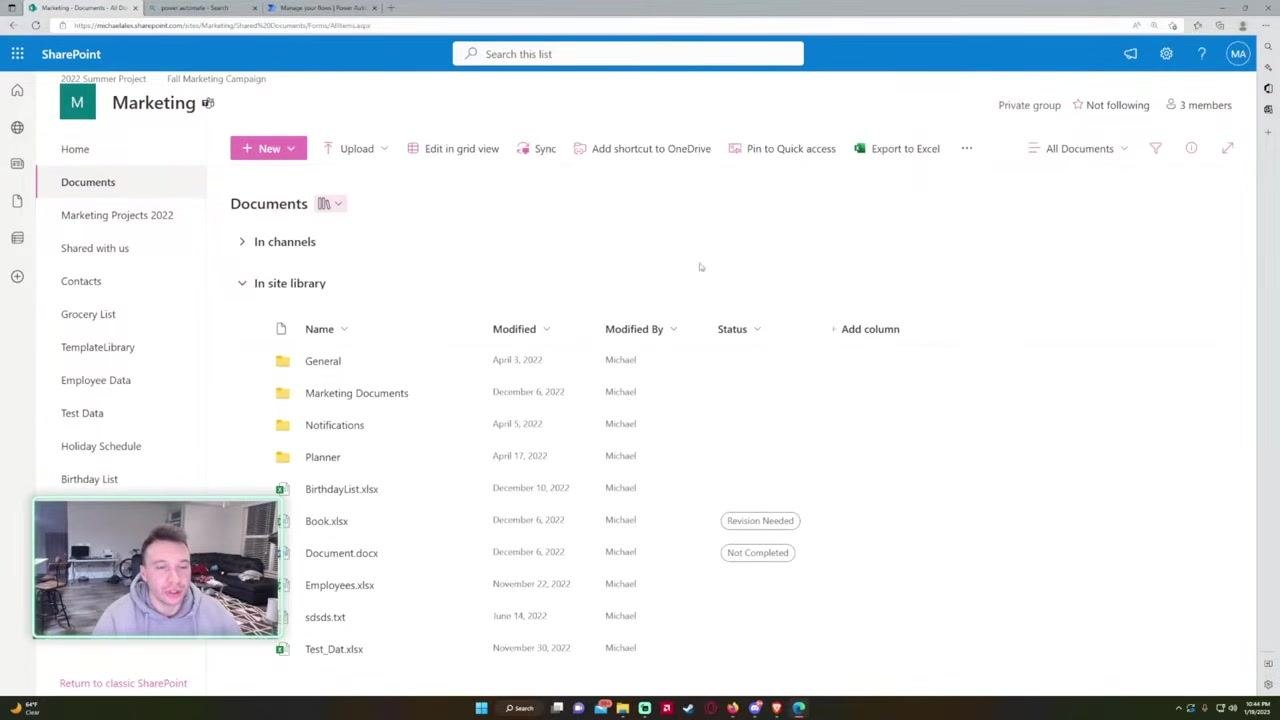Click the November 30, 2022 modified date
This screenshot has width=1280, height=720.
[x=531, y=648]
